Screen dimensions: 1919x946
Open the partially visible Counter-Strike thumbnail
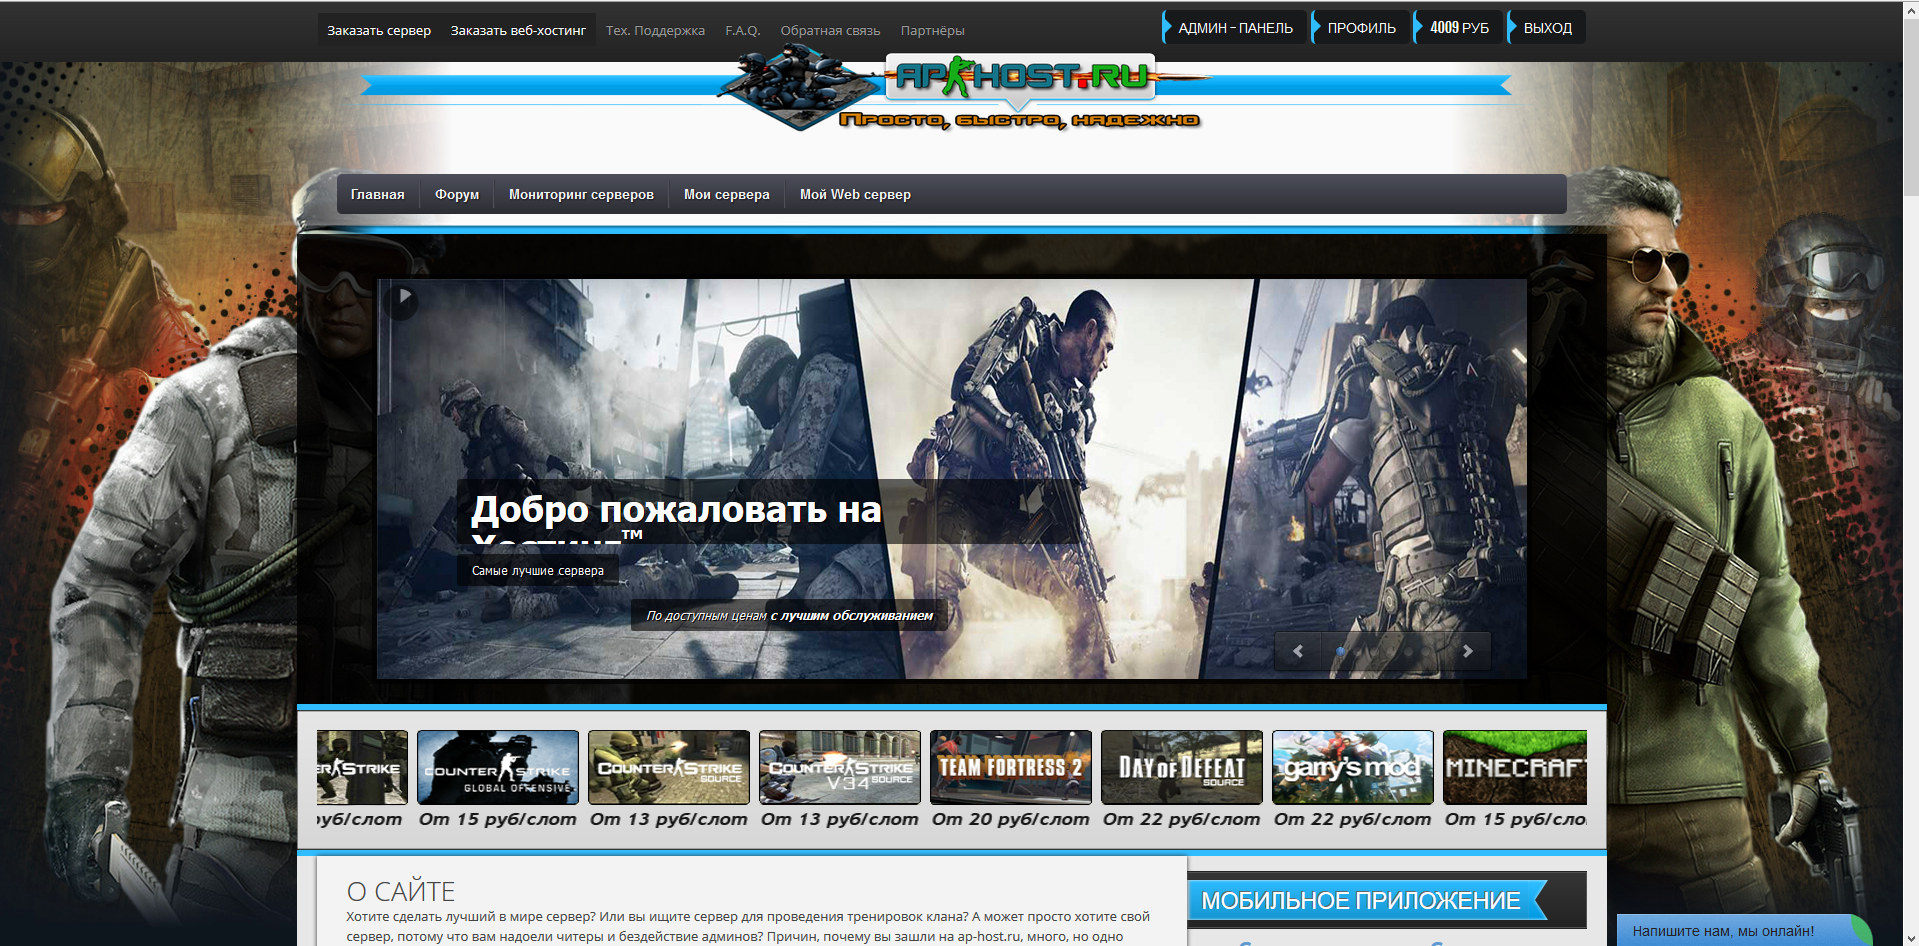[x=362, y=767]
